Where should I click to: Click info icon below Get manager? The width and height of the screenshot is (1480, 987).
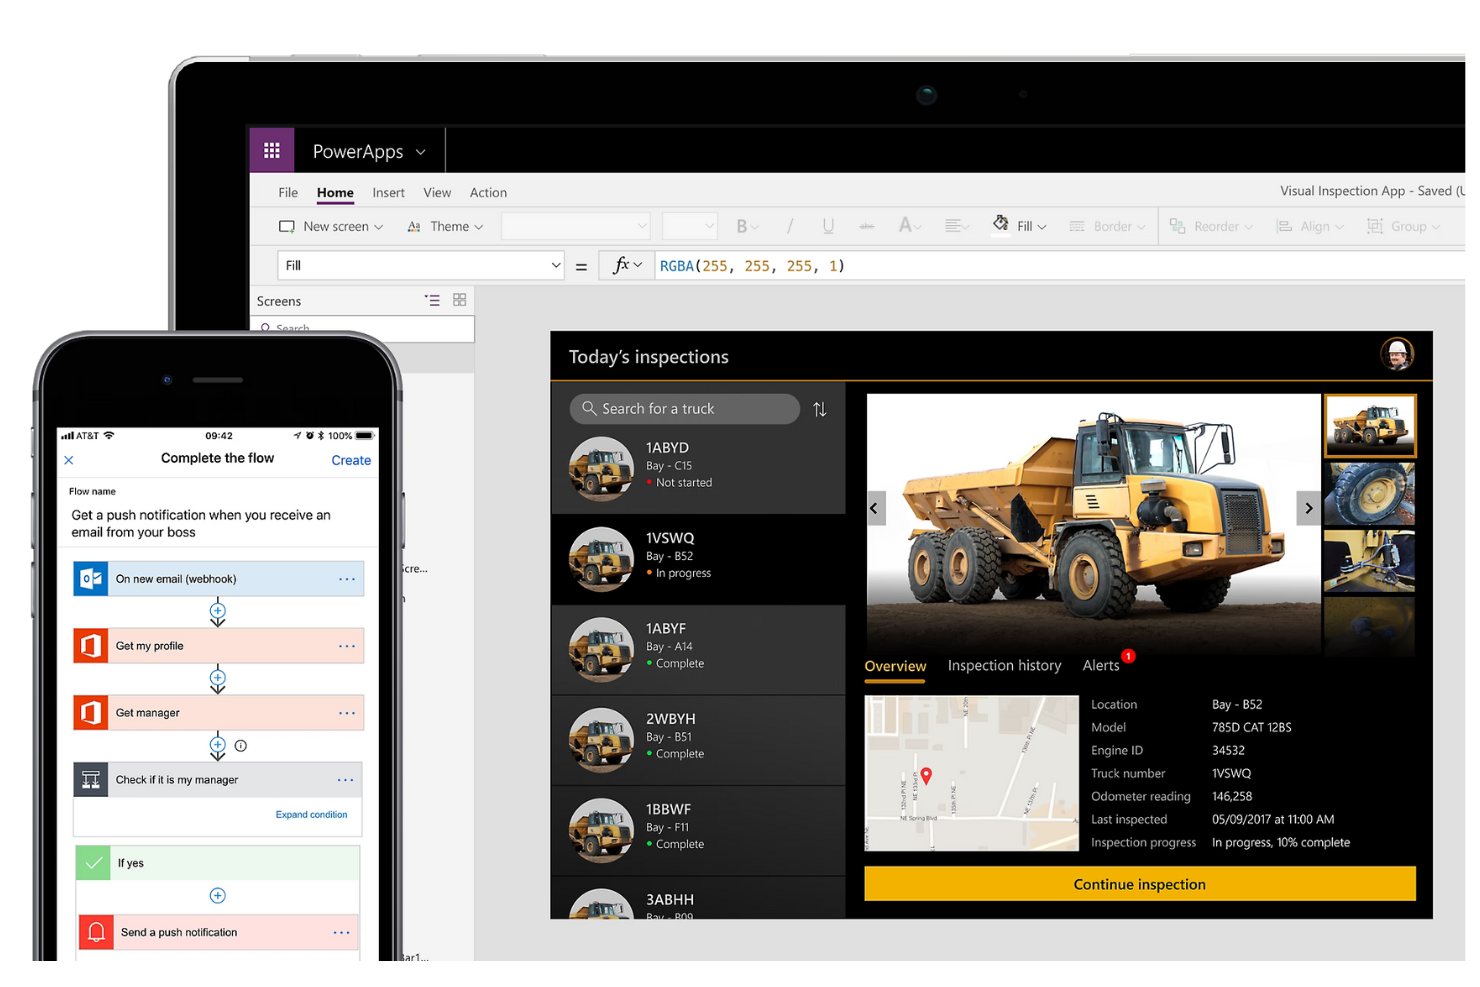[240, 746]
